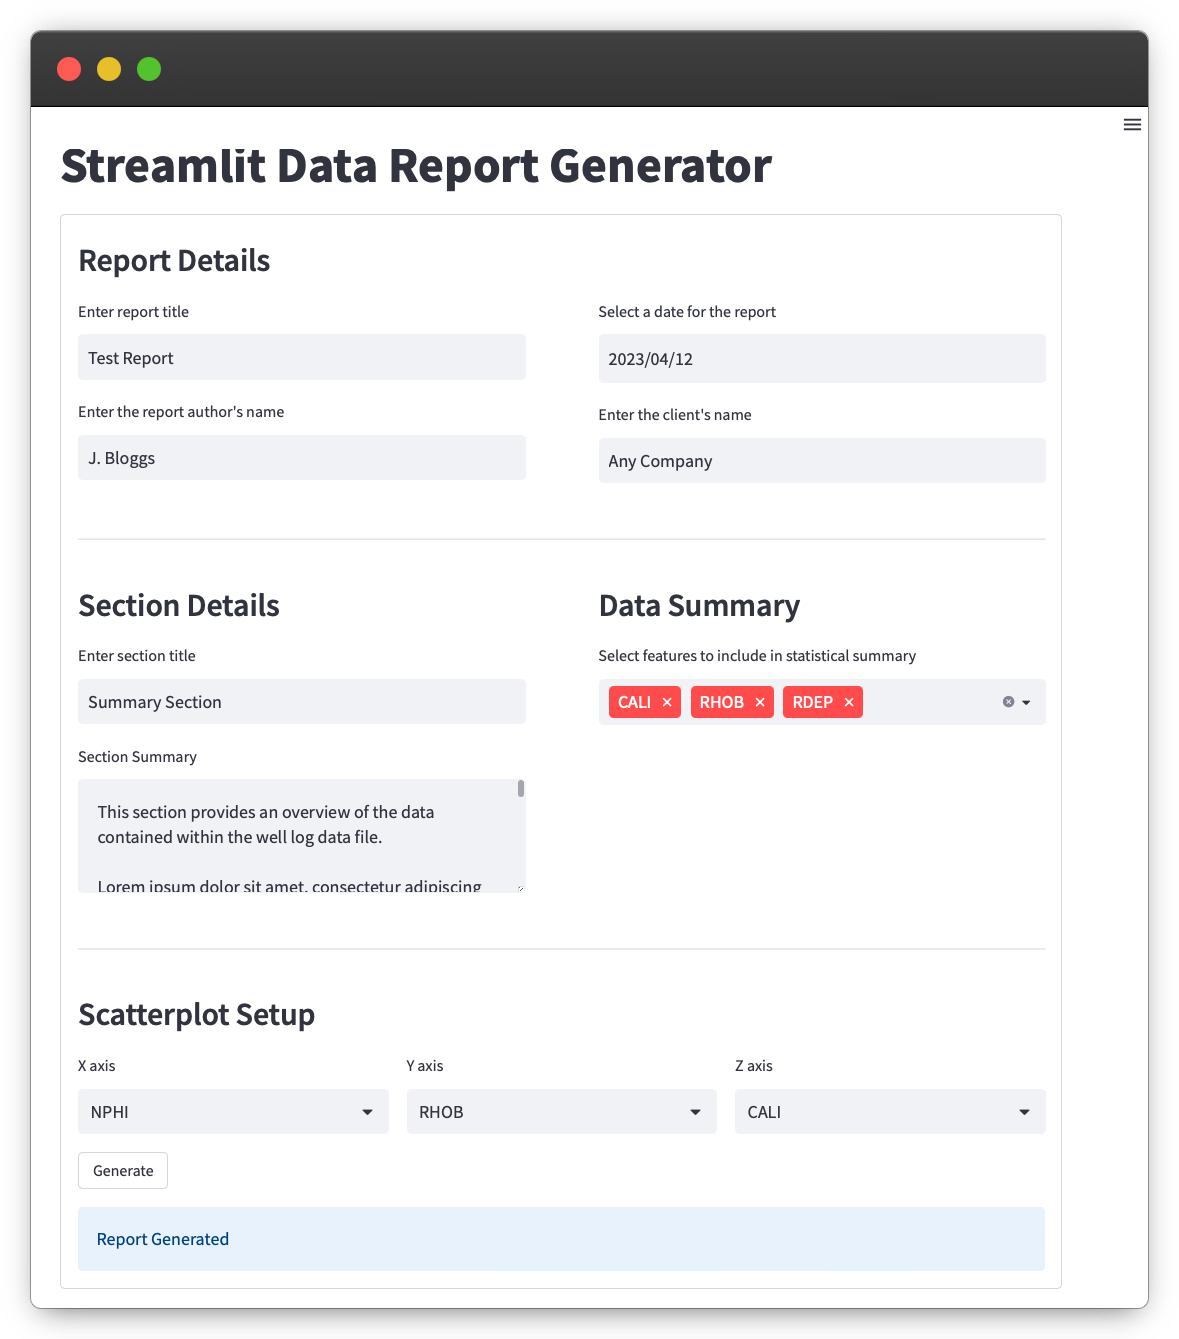Remove the CALI feature tag
The image size is (1179, 1339).
pos(667,702)
